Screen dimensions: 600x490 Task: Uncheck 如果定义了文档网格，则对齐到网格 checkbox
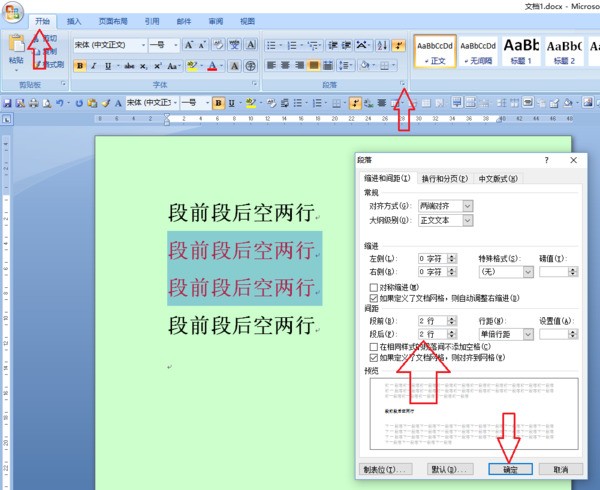(373, 357)
